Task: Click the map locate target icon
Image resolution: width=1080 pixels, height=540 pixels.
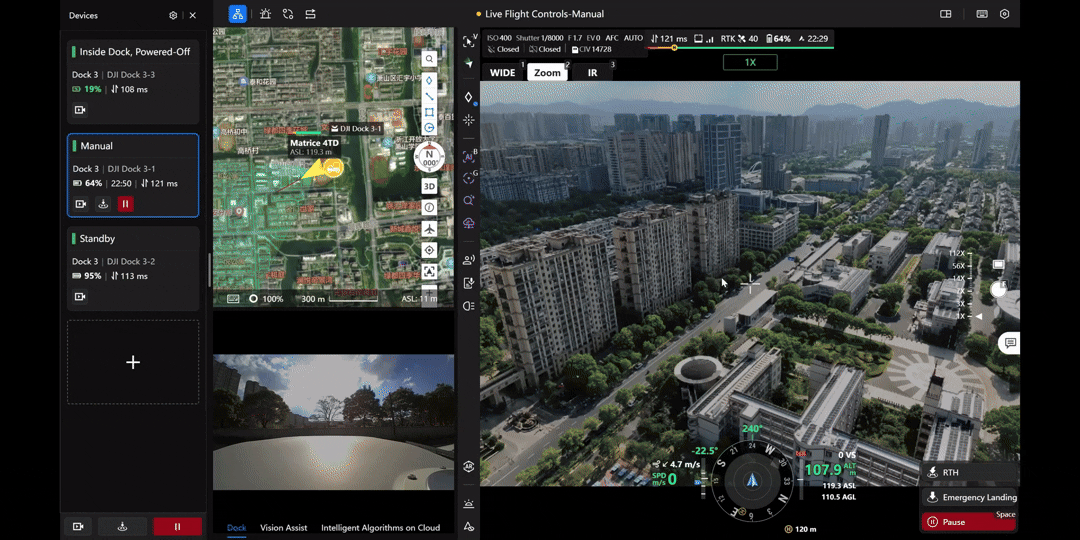Action: pyautogui.click(x=429, y=250)
